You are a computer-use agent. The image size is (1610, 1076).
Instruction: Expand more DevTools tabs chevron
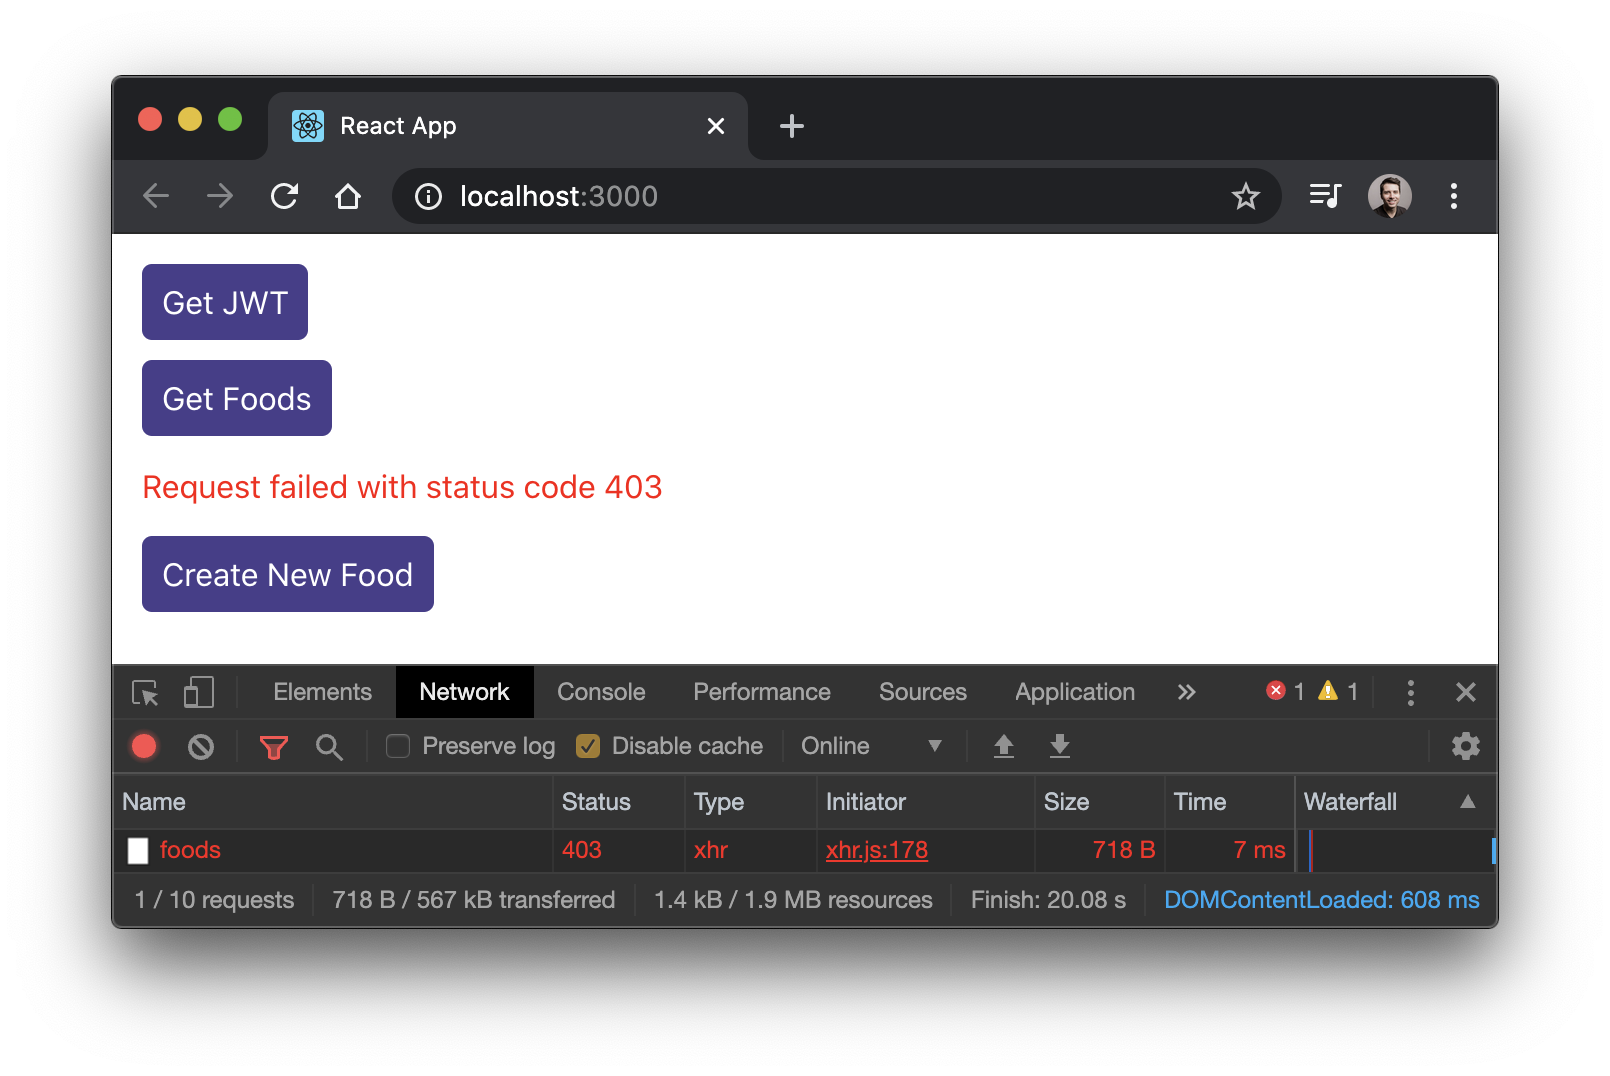pos(1186,693)
